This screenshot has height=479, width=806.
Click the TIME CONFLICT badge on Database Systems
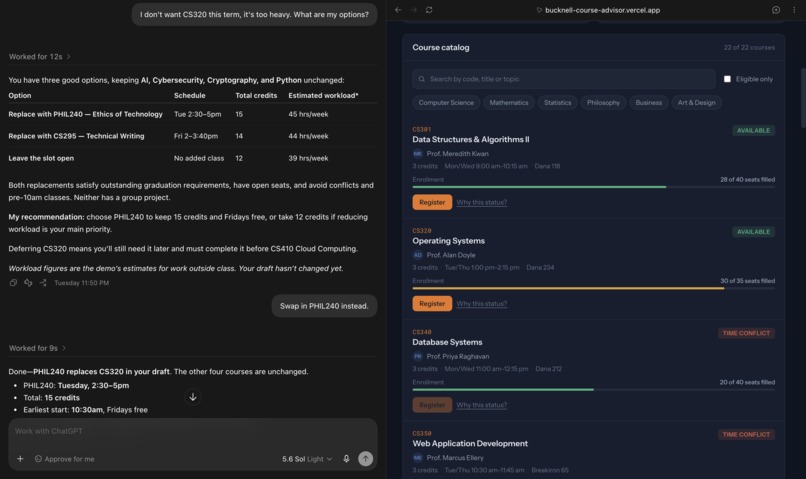pyautogui.click(x=746, y=333)
